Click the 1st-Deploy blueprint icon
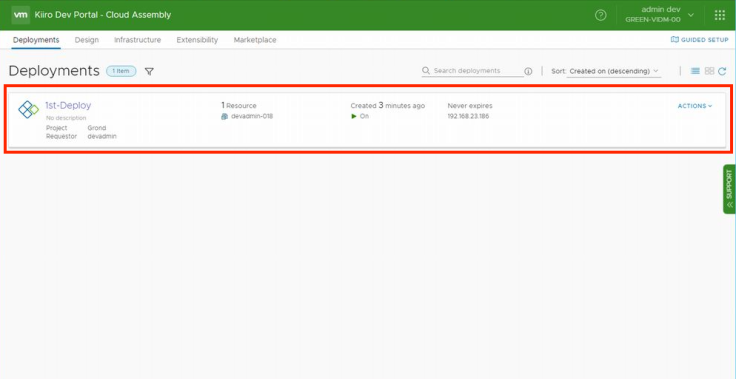The image size is (736, 379). pyautogui.click(x=28, y=109)
